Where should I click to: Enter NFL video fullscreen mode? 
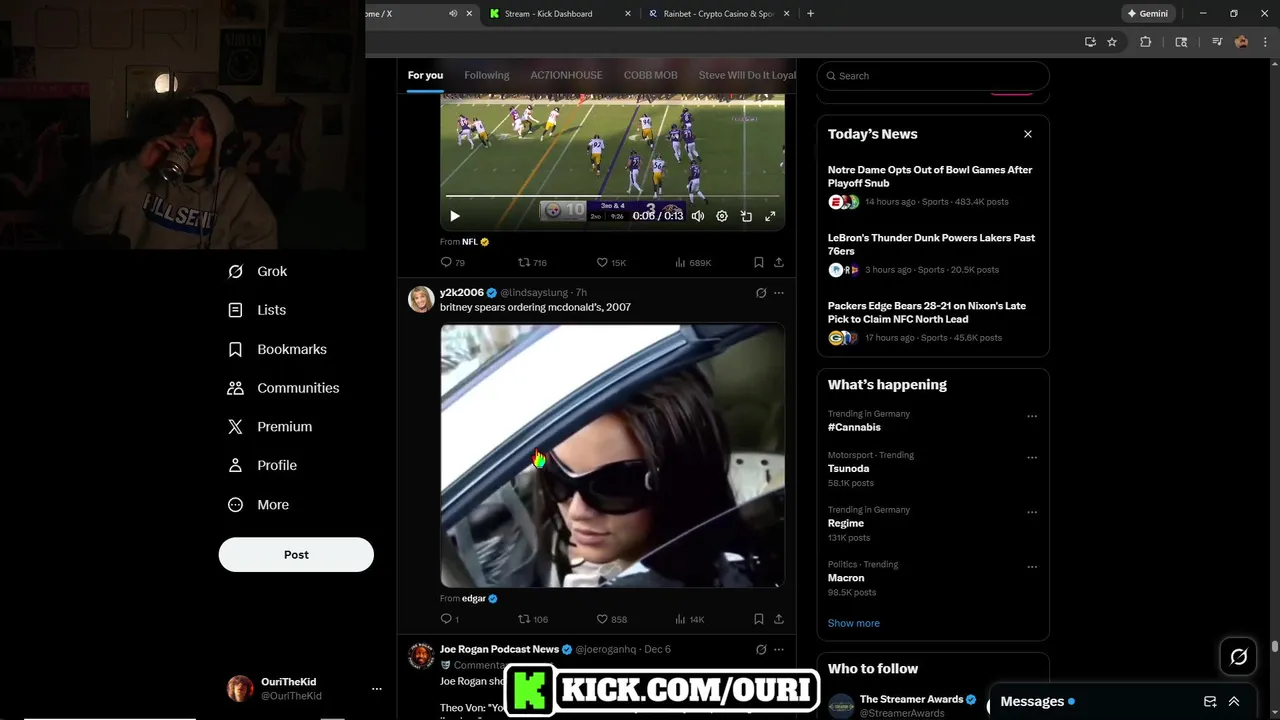pos(770,216)
